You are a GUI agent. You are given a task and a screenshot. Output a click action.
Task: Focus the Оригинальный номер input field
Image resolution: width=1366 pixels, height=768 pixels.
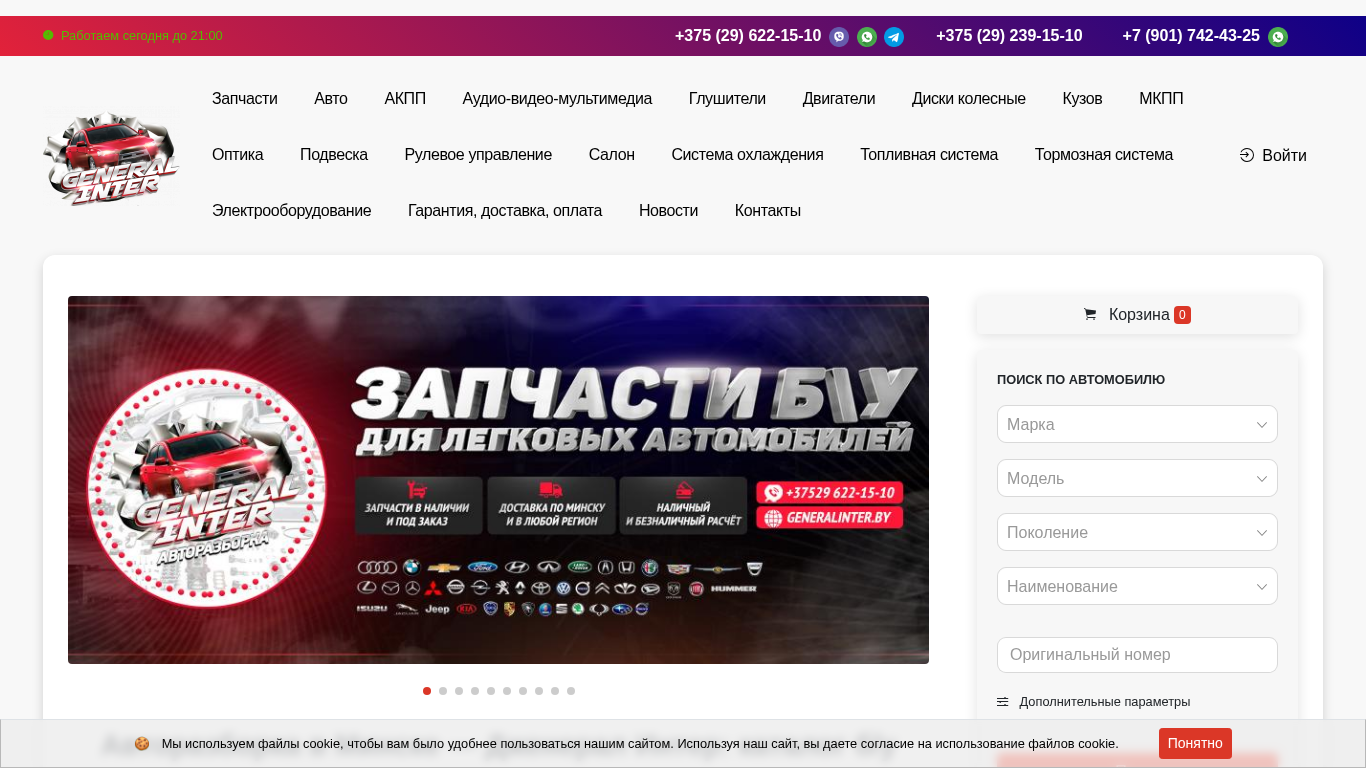[1137, 655]
